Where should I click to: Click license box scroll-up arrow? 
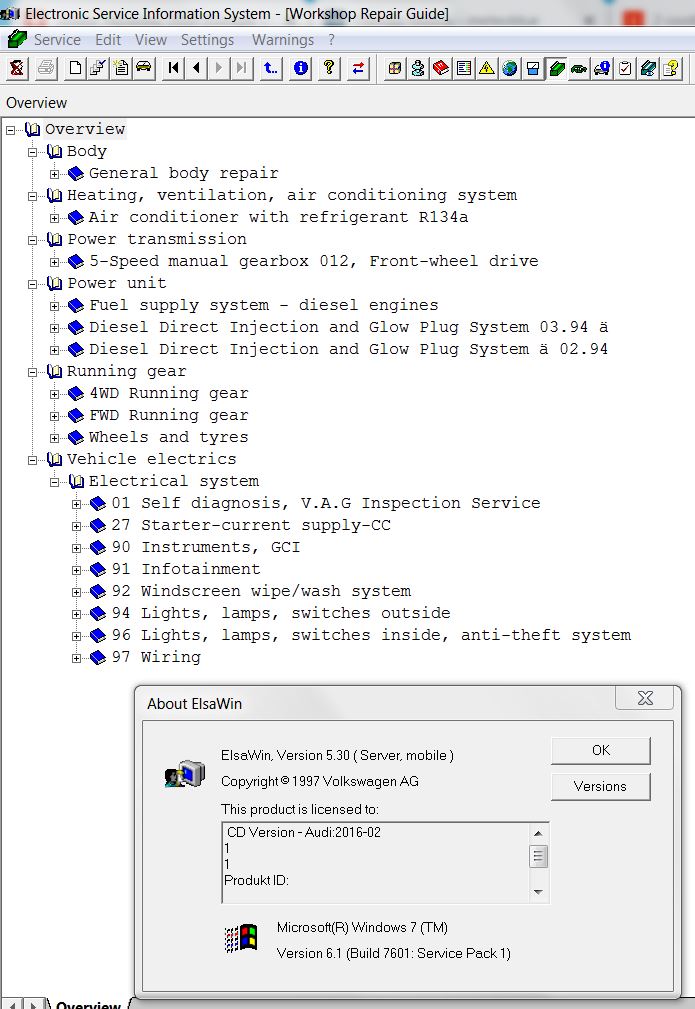539,833
